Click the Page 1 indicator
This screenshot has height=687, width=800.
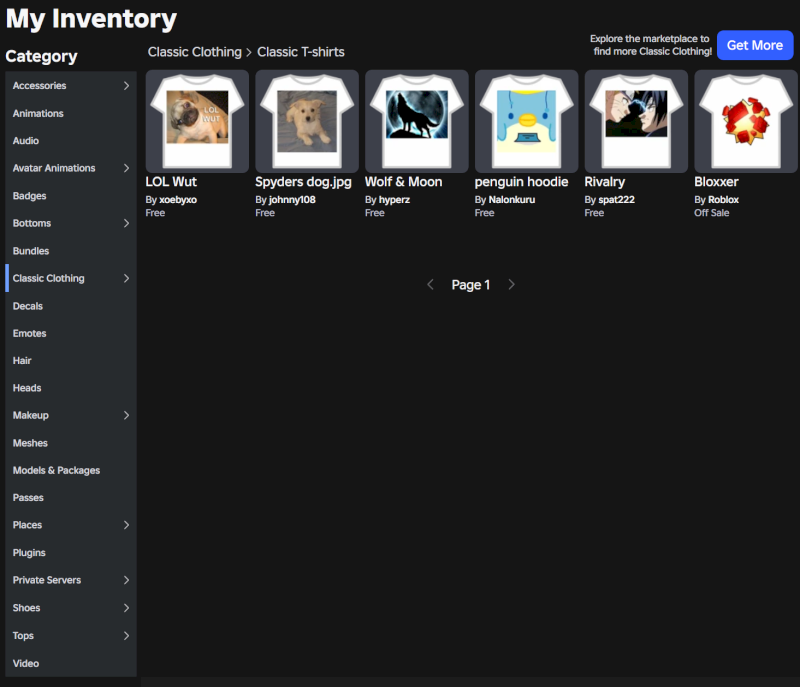(x=470, y=285)
